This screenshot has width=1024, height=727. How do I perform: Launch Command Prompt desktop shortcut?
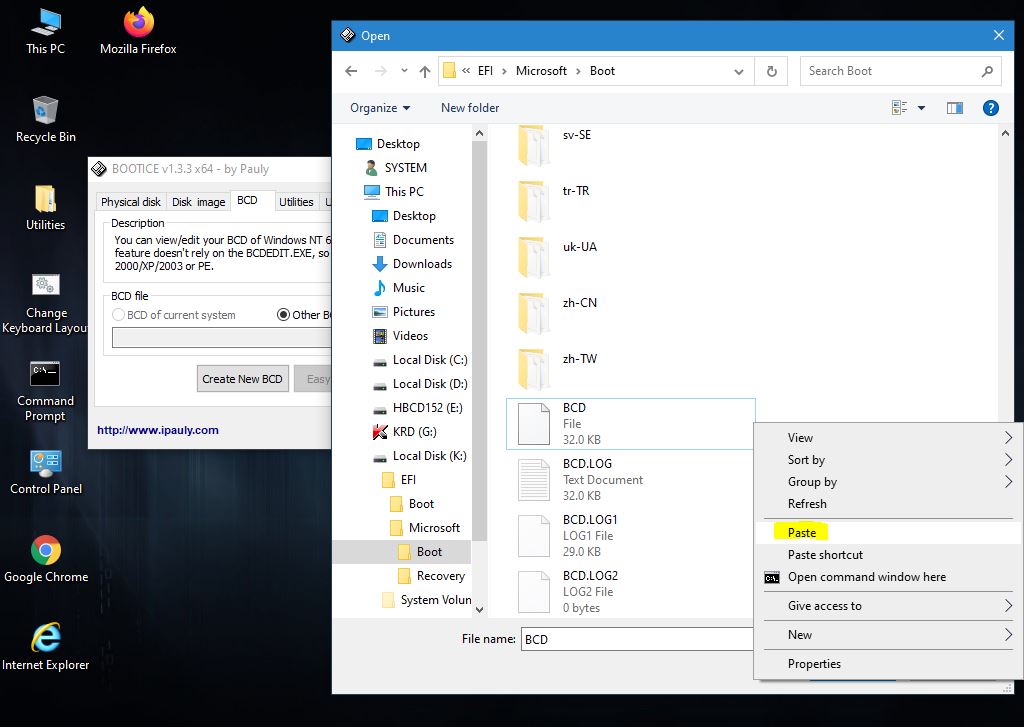[x=45, y=390]
